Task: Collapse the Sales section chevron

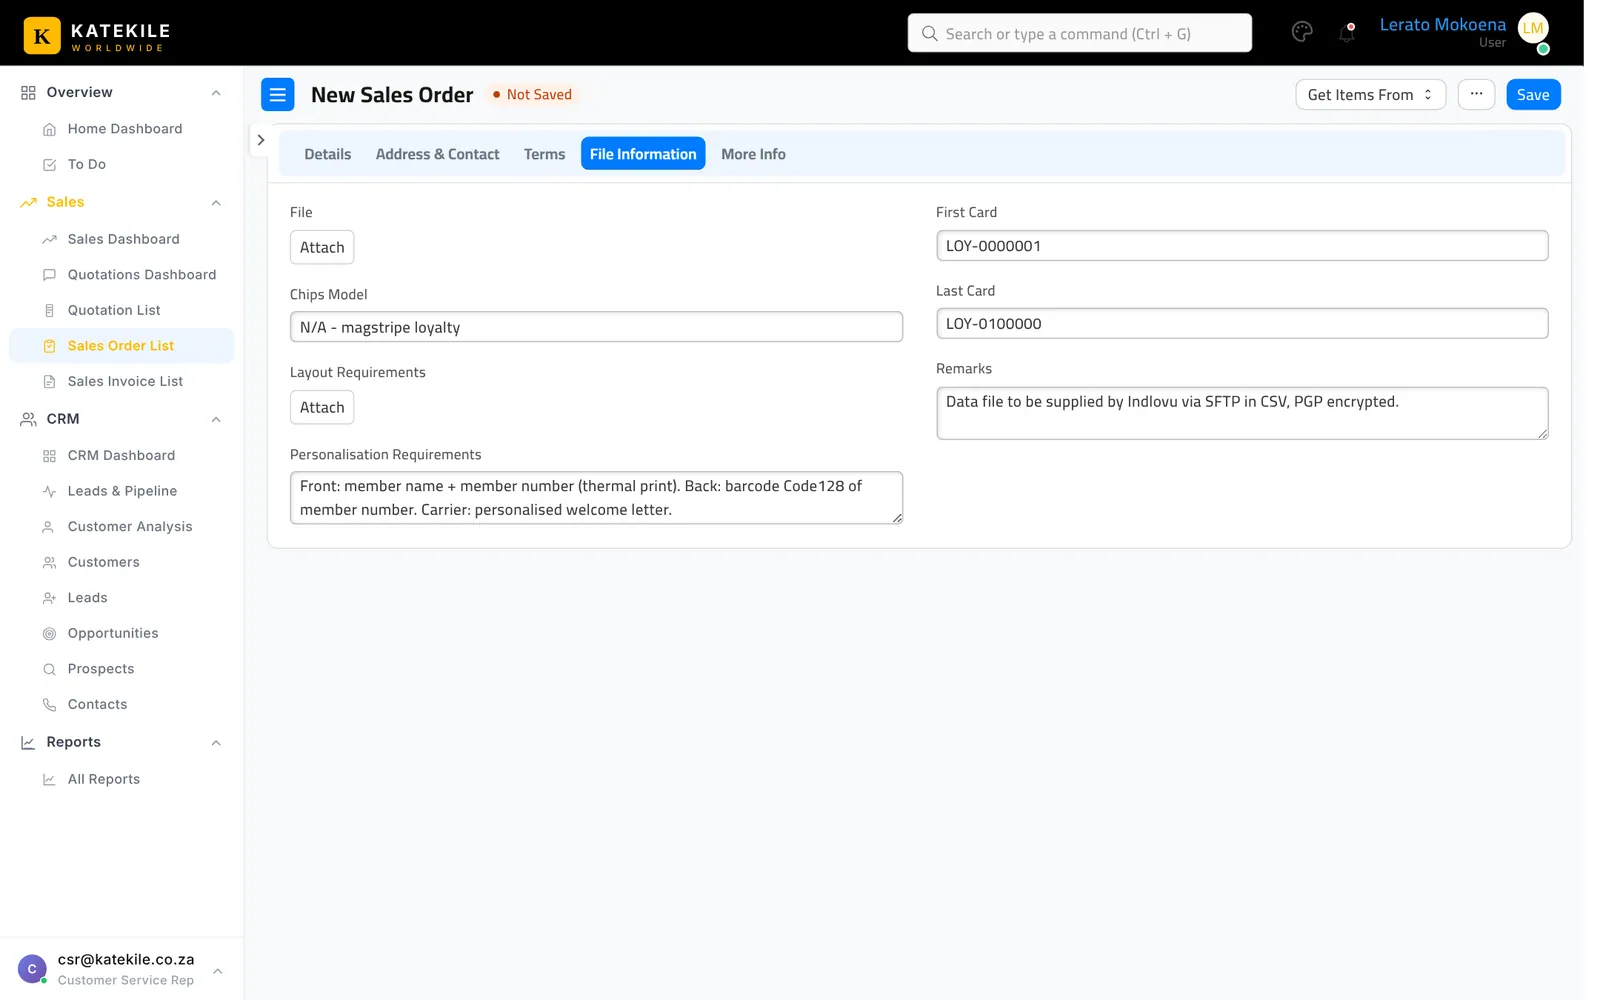Action: point(216,203)
